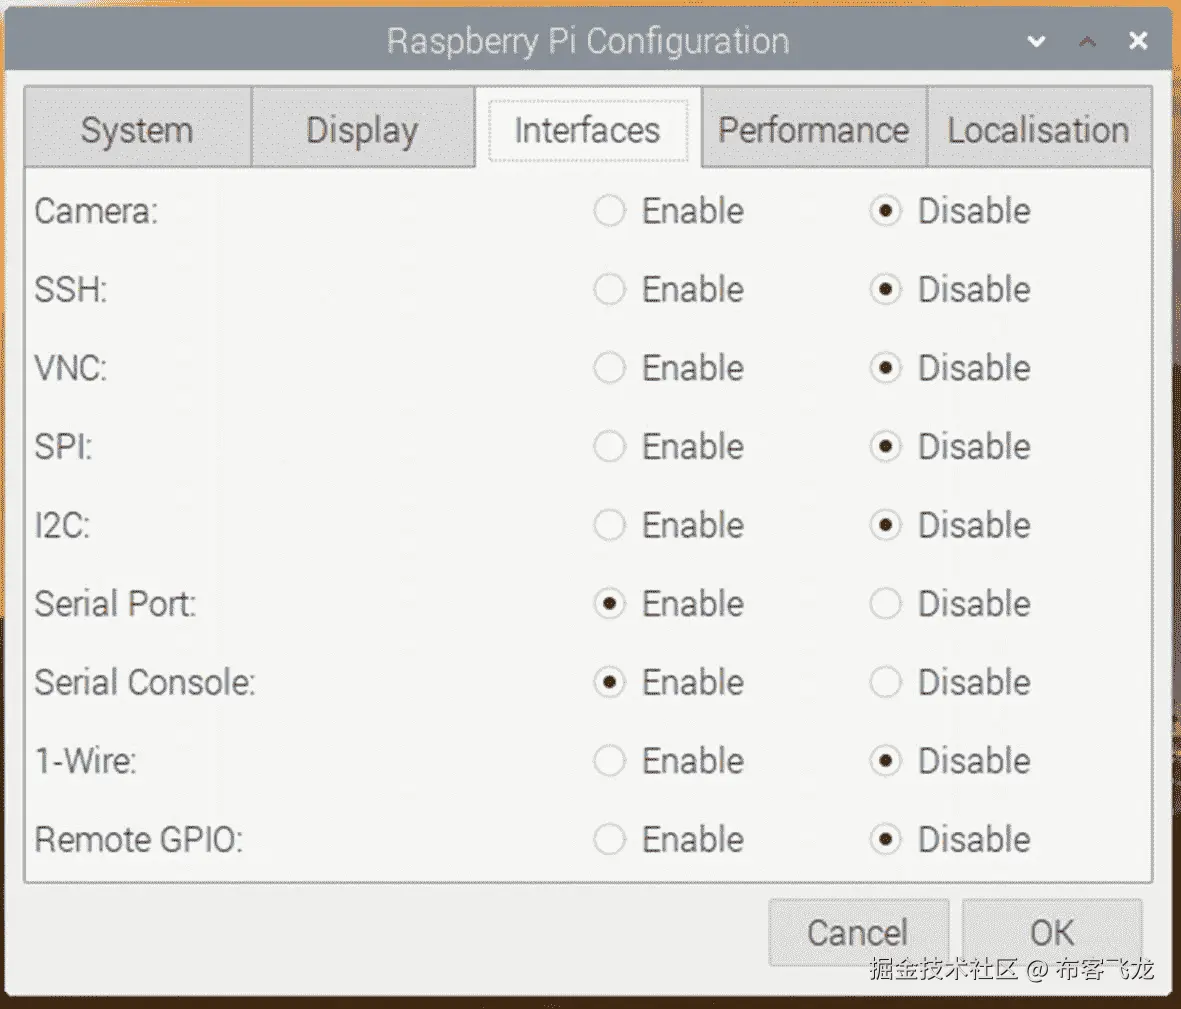The width and height of the screenshot is (1181, 1009).
Task: Select the Interfaces tab
Action: click(x=587, y=130)
